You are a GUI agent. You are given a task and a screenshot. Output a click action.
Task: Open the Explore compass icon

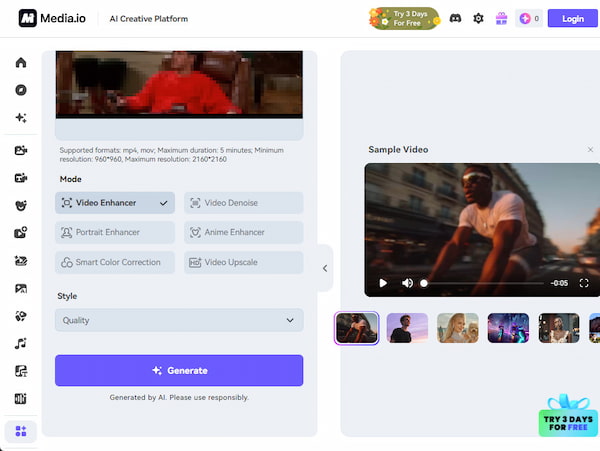coord(21,90)
